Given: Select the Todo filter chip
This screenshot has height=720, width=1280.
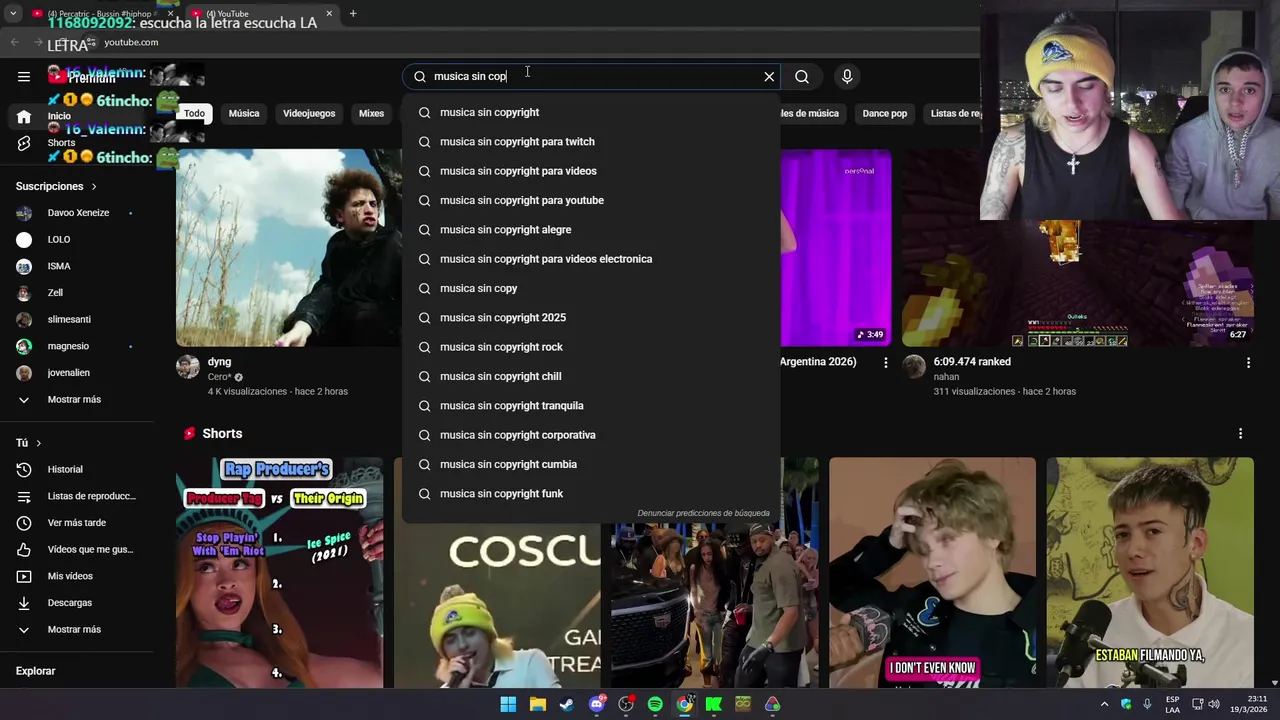Looking at the screenshot, I should point(194,114).
